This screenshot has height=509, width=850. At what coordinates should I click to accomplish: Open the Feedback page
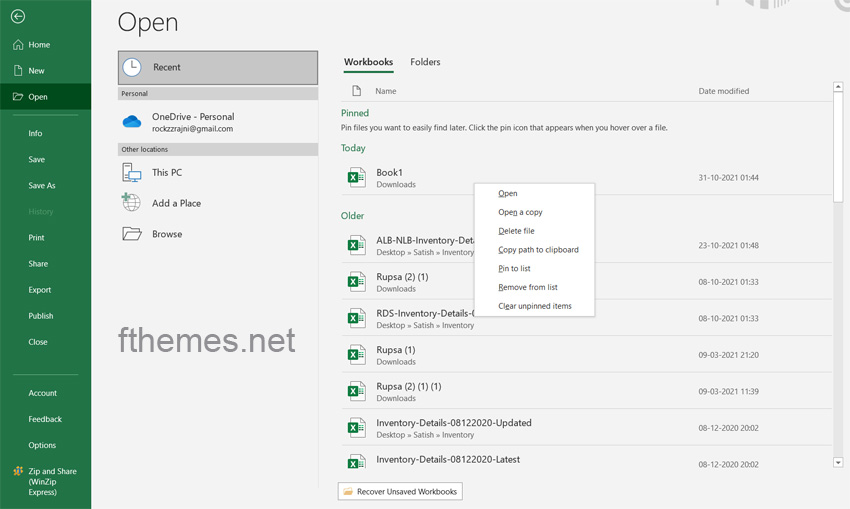coord(45,419)
